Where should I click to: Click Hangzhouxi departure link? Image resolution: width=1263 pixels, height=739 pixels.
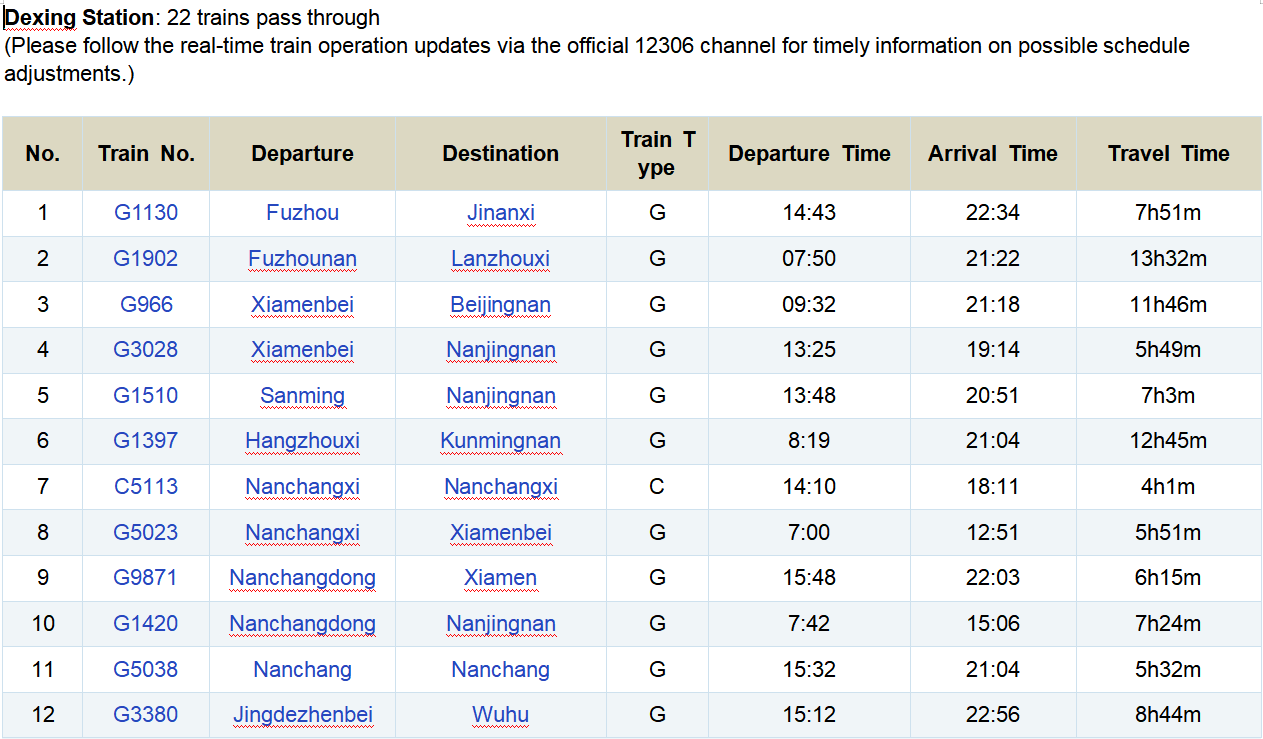point(302,441)
